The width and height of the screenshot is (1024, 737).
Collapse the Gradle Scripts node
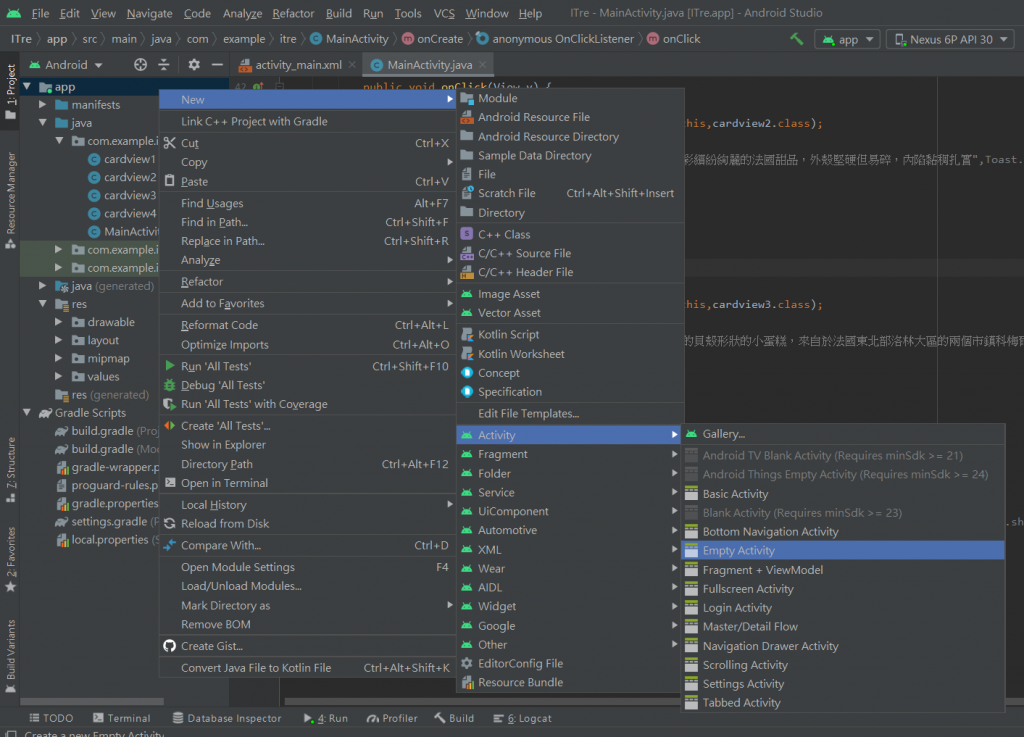pyautogui.click(x=27, y=413)
